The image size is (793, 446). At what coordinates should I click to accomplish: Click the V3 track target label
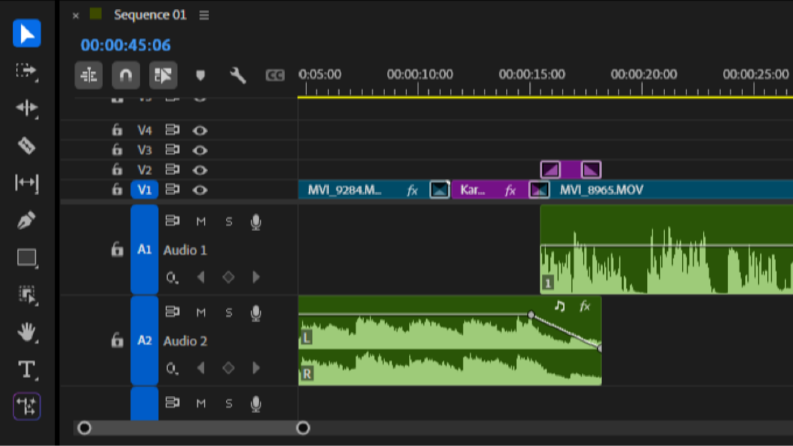tap(145, 150)
